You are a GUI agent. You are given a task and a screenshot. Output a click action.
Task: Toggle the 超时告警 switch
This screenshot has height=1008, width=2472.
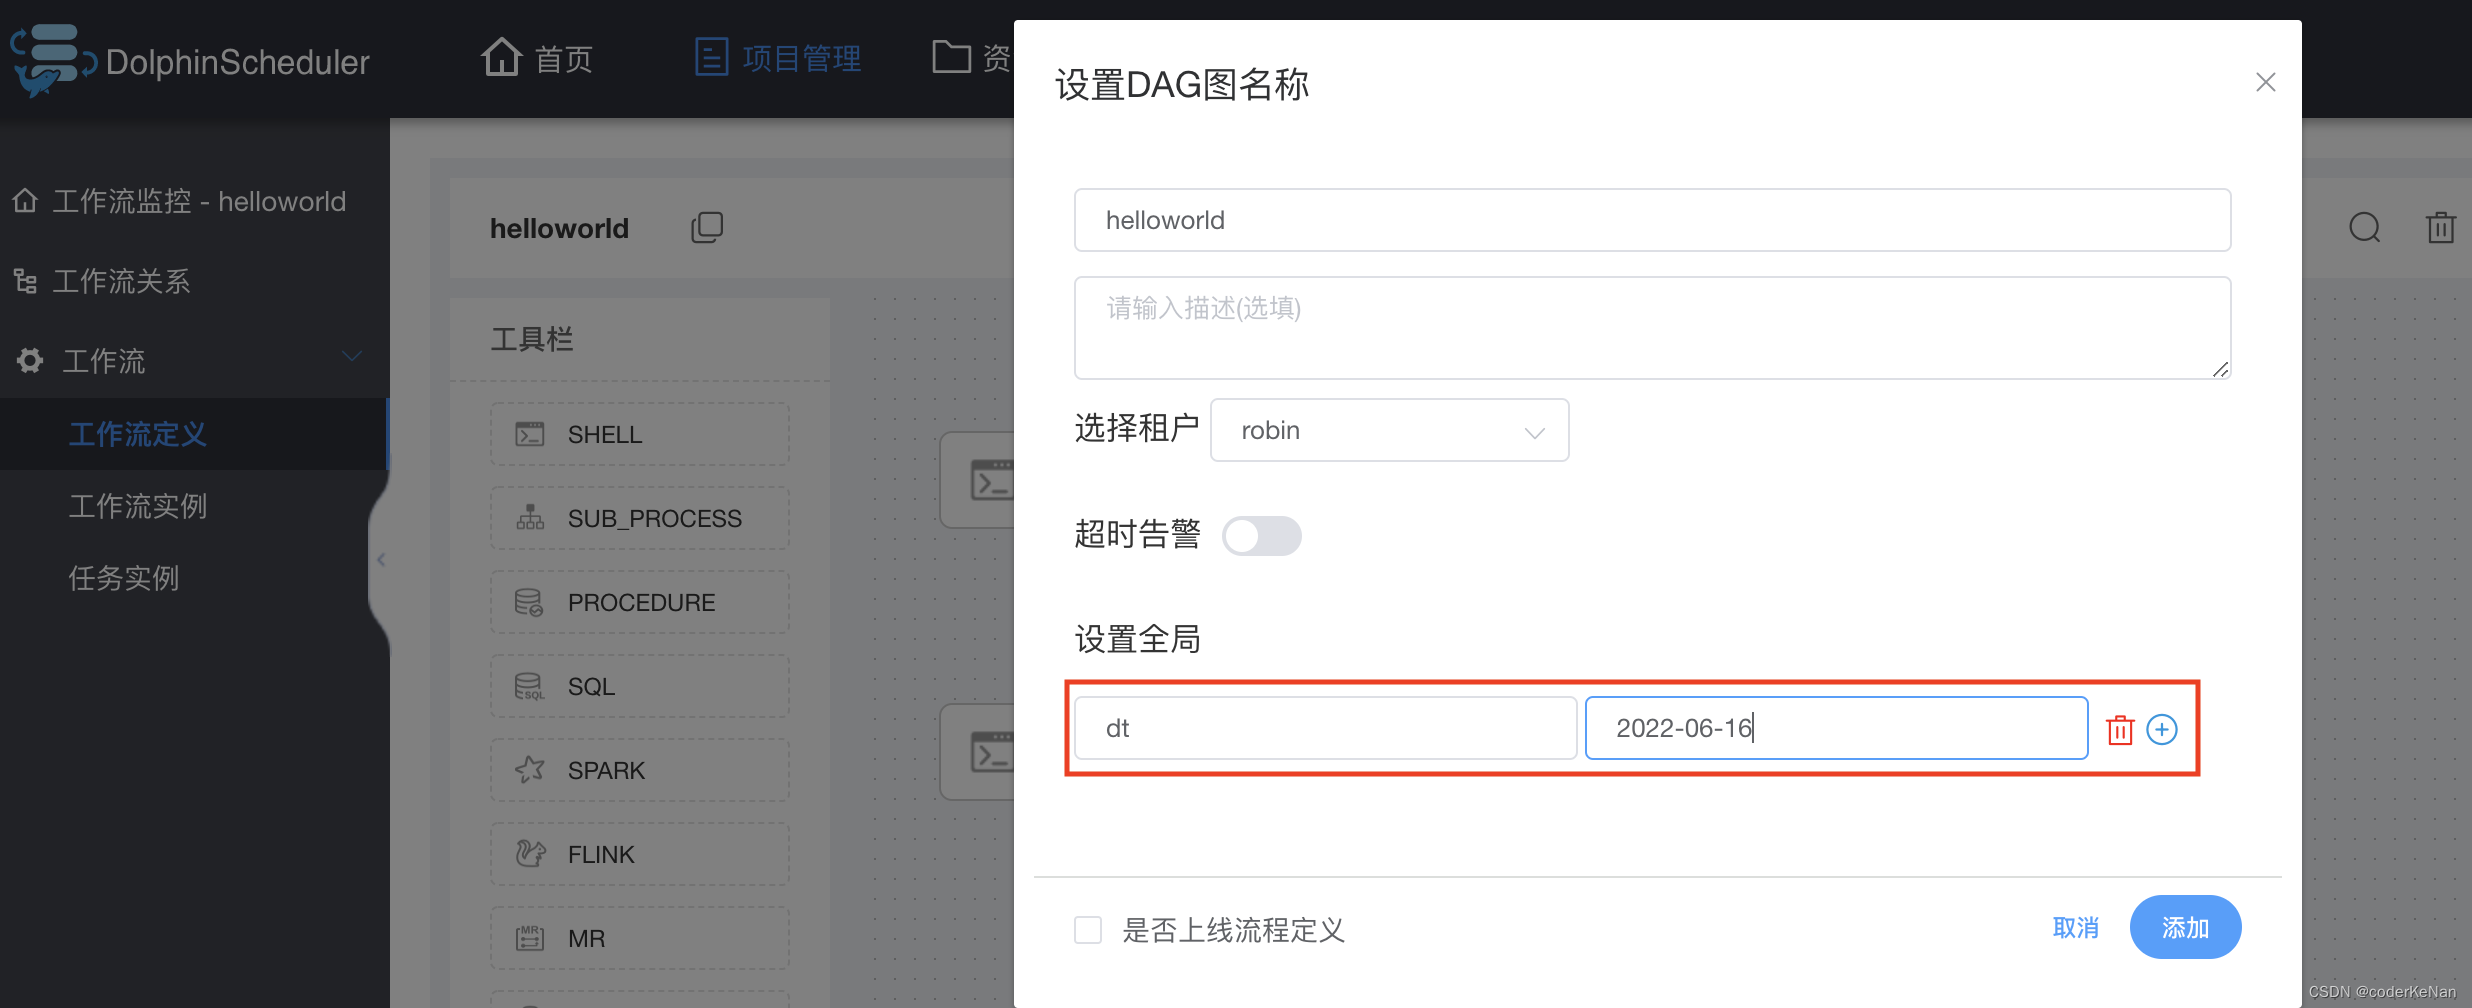click(x=1262, y=536)
